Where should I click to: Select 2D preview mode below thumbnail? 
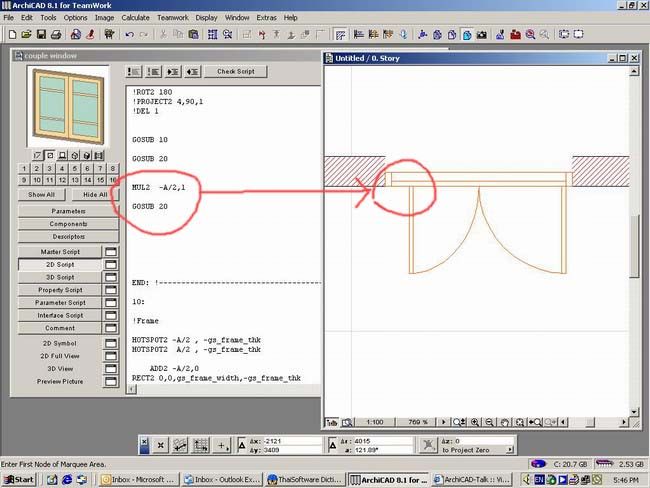point(50,155)
